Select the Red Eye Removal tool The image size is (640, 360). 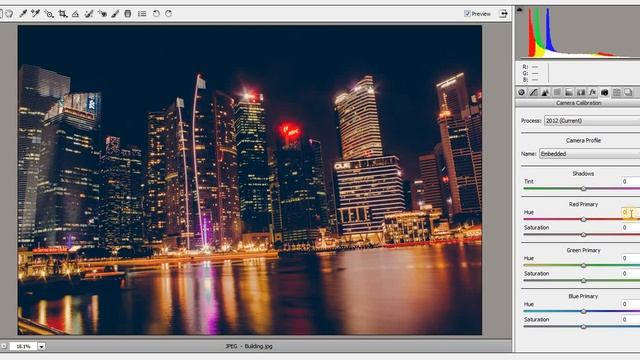click(102, 14)
